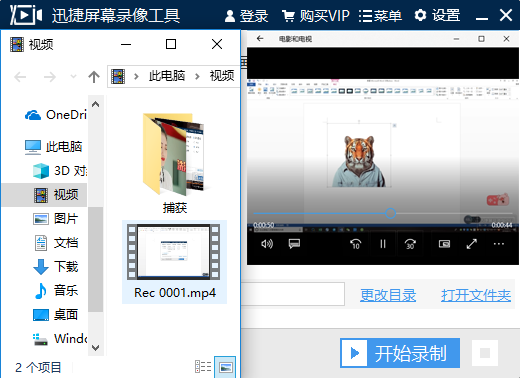Open the 3D 对象 folder in sidebar
The width and height of the screenshot is (520, 378).
pos(60,171)
